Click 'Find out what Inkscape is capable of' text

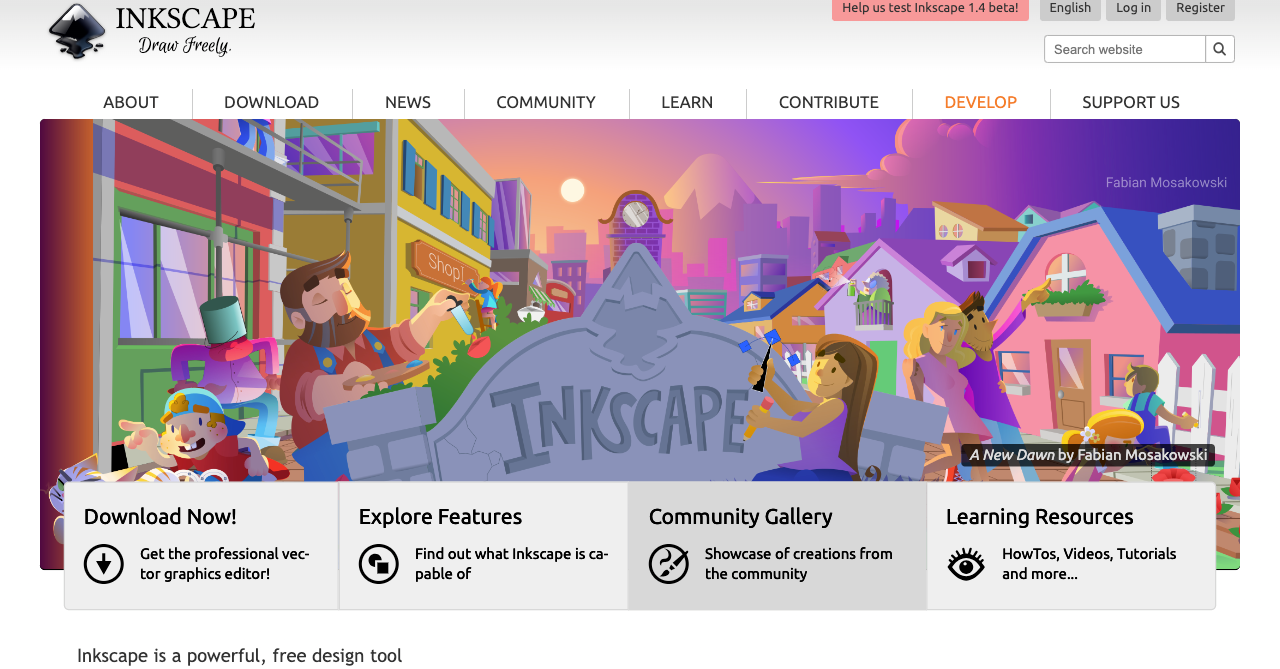pos(512,564)
